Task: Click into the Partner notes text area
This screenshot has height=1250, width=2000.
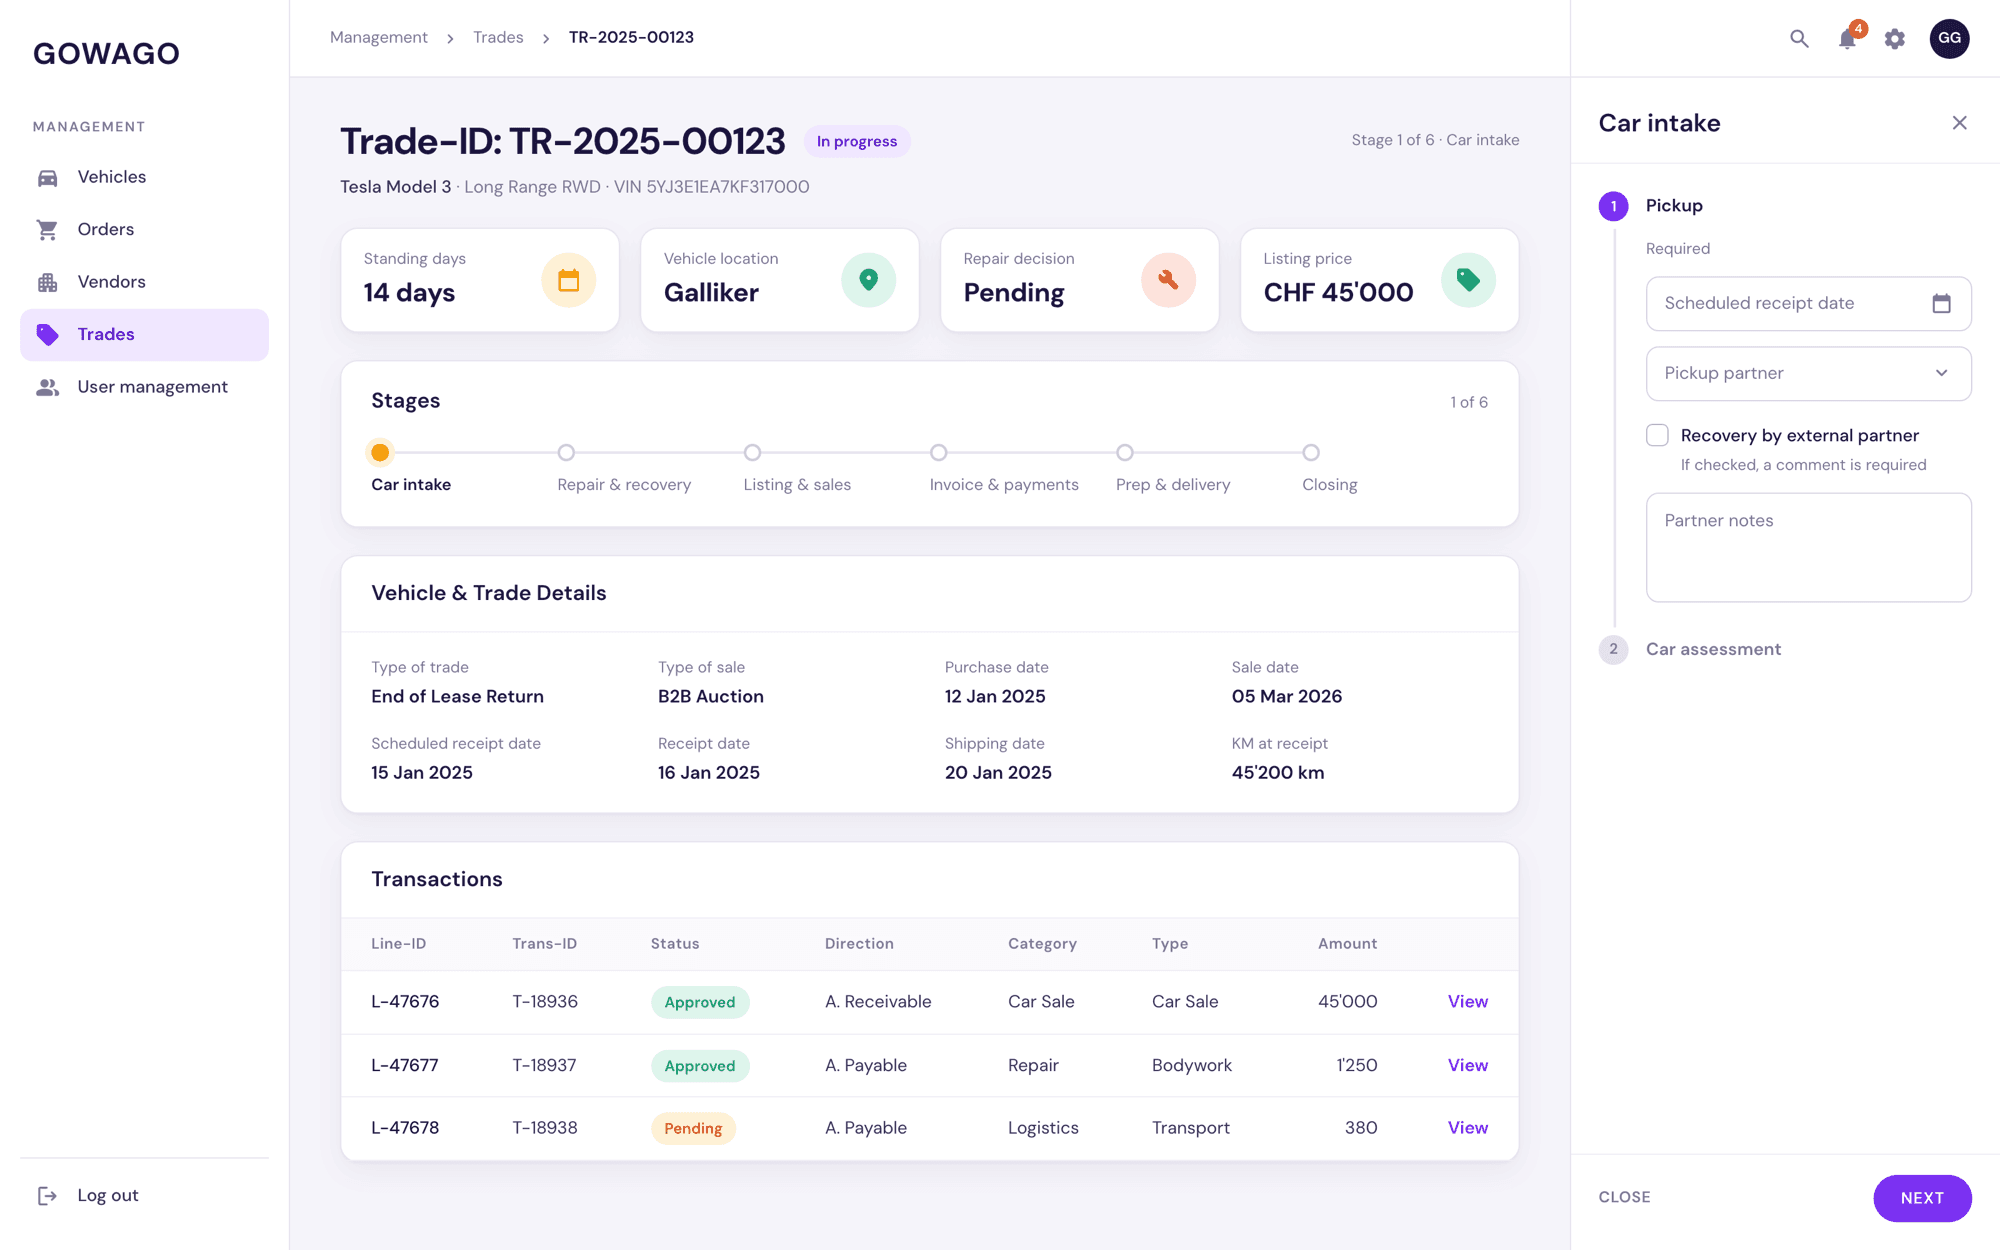Action: (1808, 547)
